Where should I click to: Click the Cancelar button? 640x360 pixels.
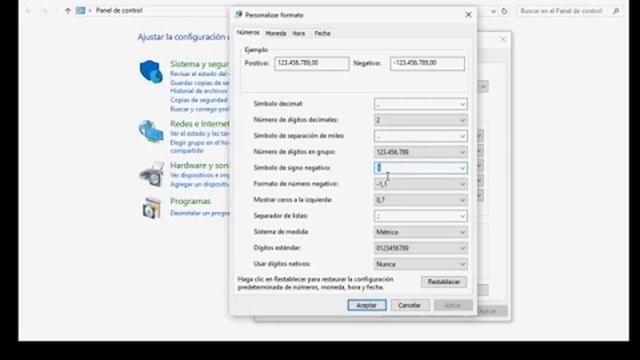click(x=409, y=305)
